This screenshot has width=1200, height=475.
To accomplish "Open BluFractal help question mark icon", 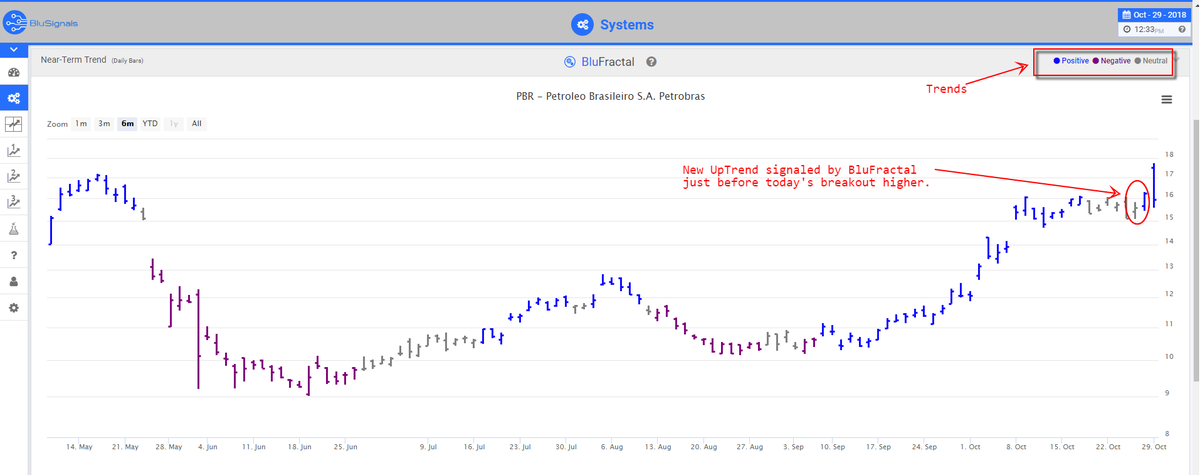I will click(651, 61).
